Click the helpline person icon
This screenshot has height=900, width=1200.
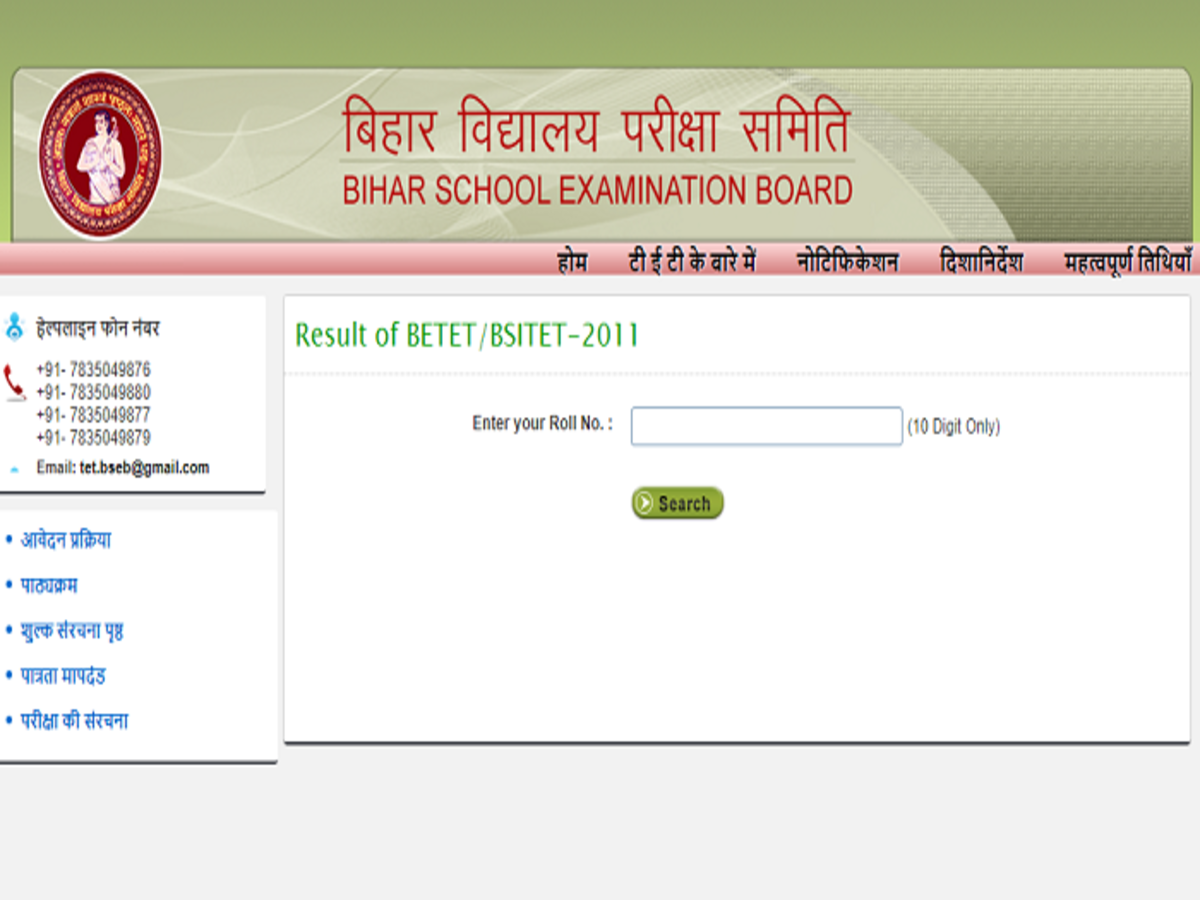pos(14,327)
